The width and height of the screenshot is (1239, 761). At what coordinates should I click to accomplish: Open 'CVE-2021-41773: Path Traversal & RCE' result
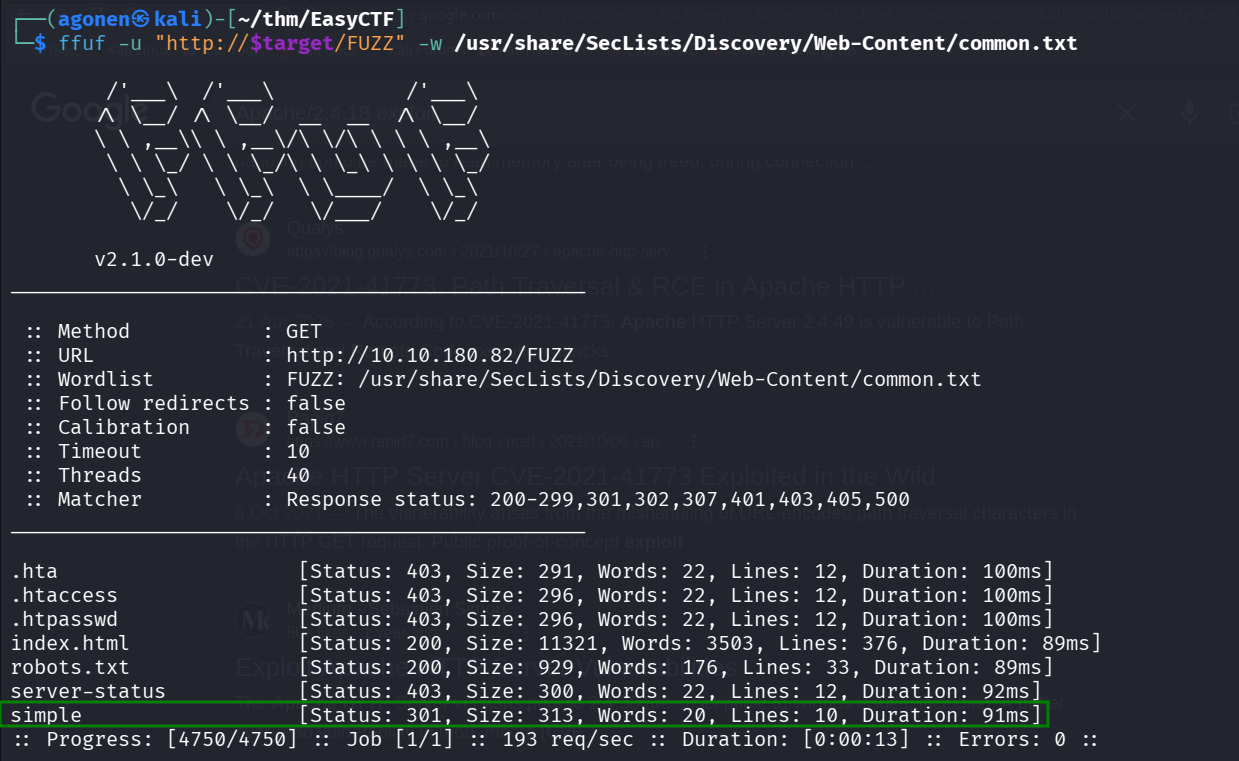[584, 287]
